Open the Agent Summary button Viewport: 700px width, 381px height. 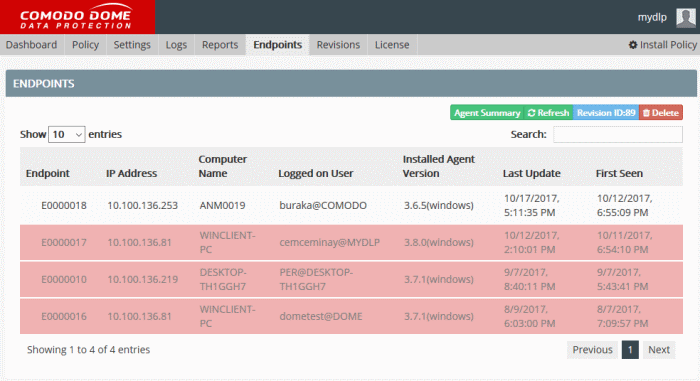pyautogui.click(x=487, y=113)
